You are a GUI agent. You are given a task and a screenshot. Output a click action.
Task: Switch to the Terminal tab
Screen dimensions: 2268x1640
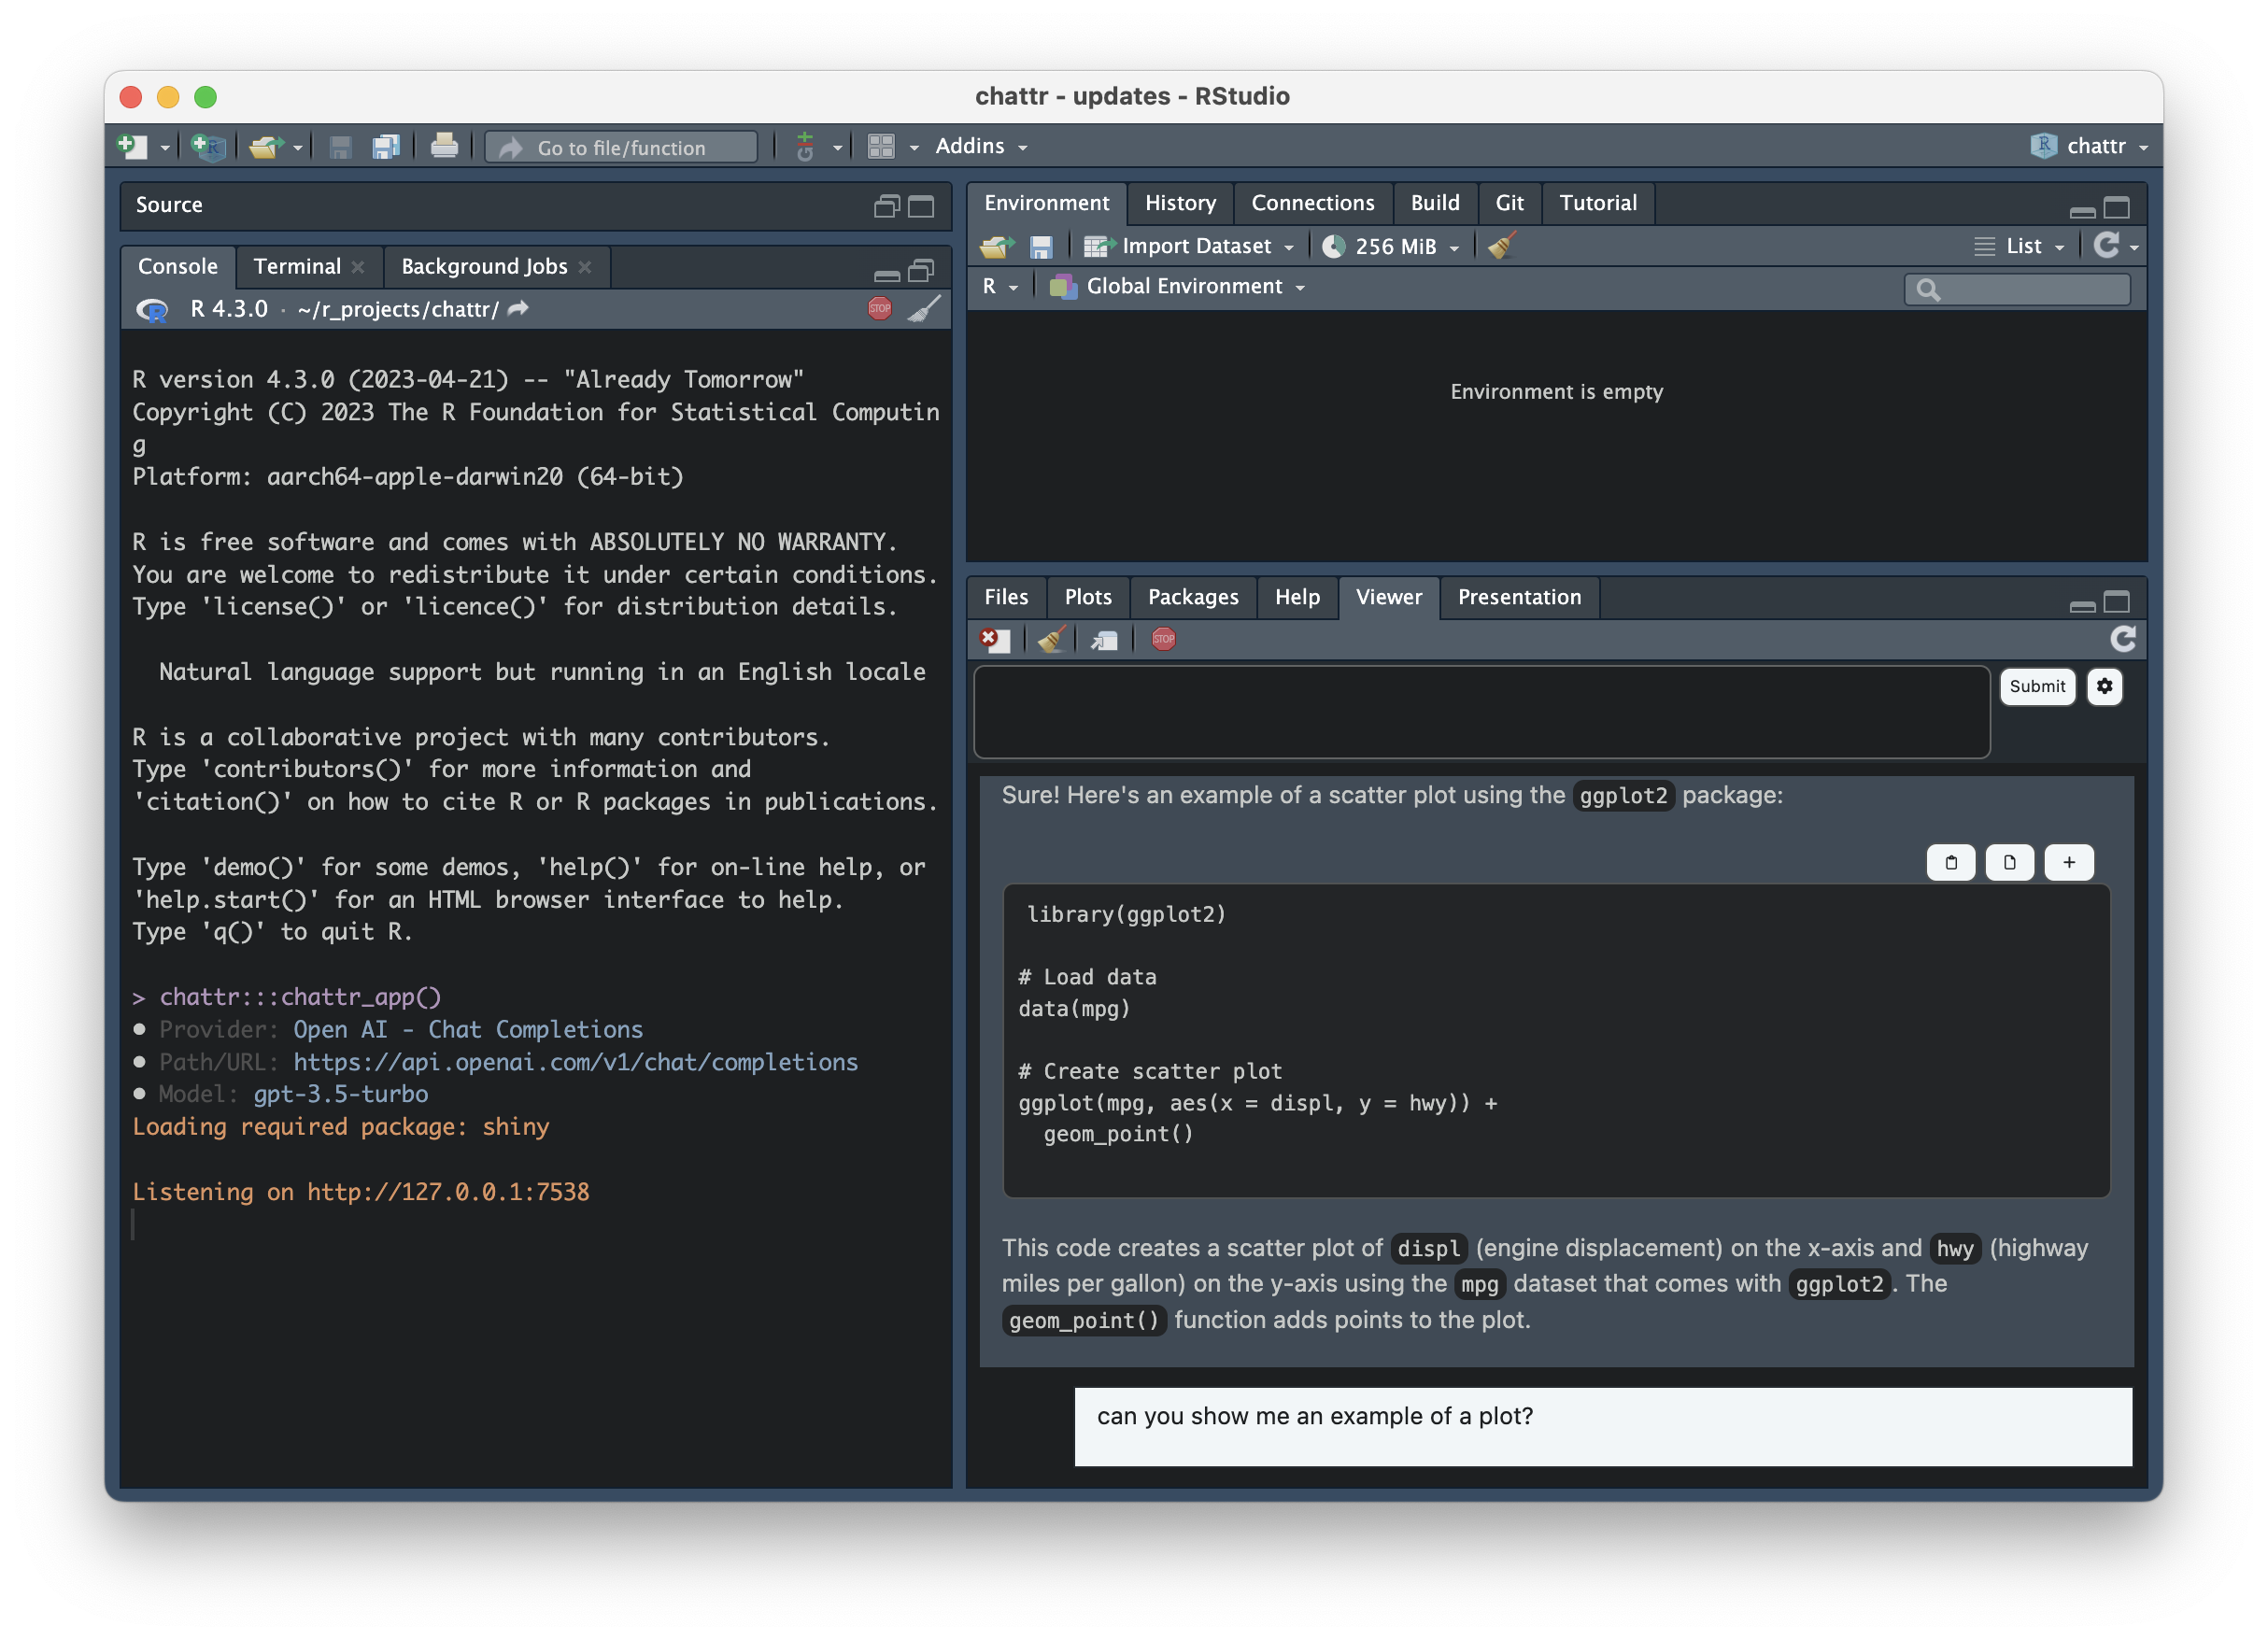pyautogui.click(x=296, y=264)
